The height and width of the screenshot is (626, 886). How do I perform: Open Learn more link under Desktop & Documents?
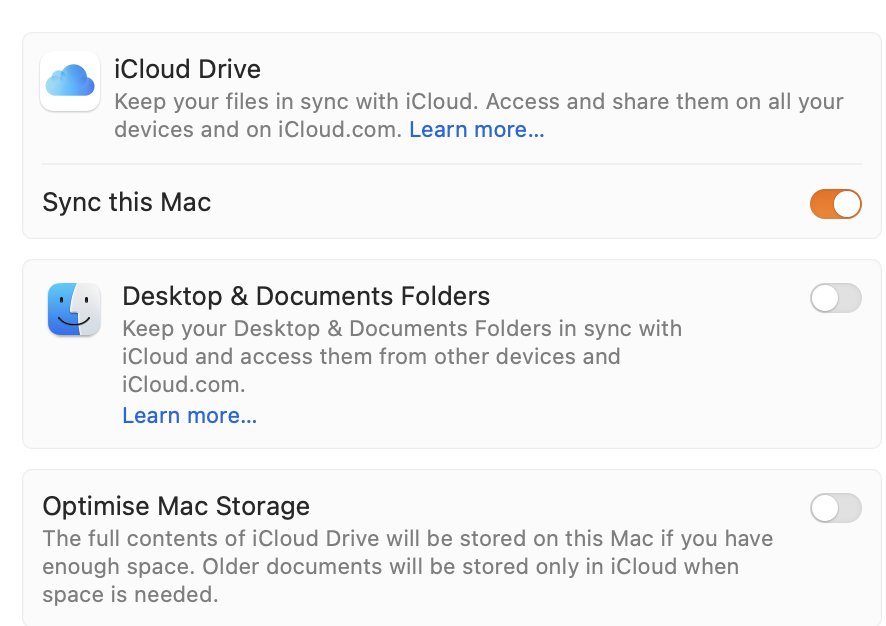click(x=189, y=416)
